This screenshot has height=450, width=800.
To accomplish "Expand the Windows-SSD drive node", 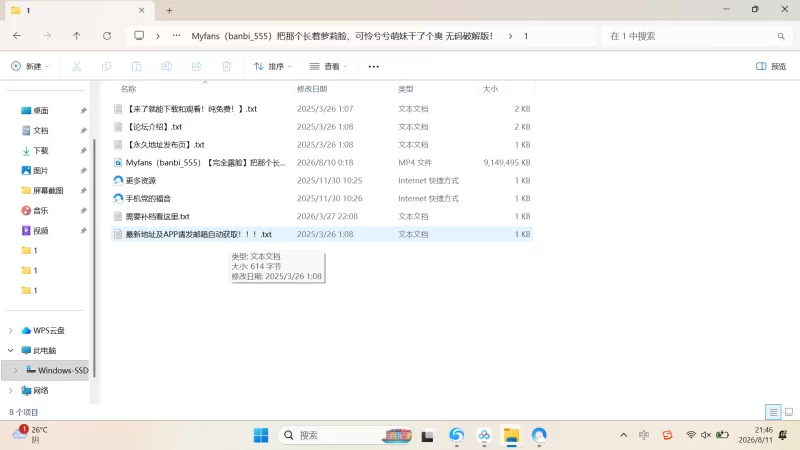I will pyautogui.click(x=15, y=370).
